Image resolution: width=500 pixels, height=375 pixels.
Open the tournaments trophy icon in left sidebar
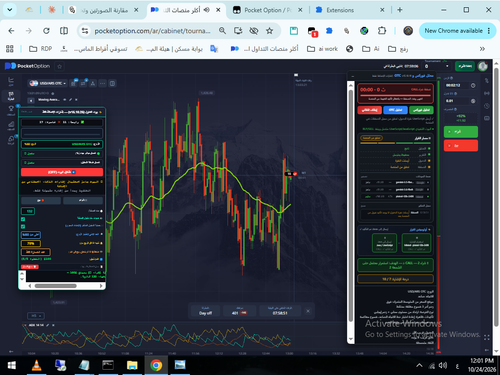pyautogui.click(x=11, y=110)
